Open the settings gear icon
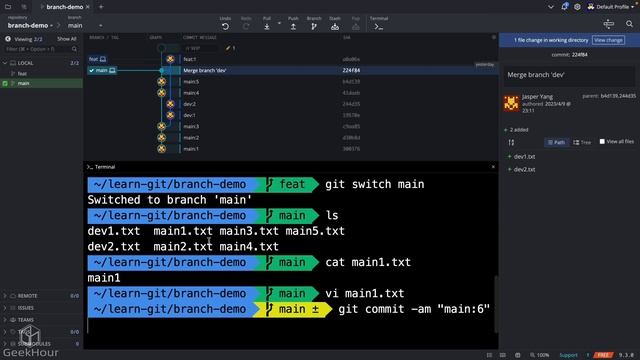 point(577,7)
